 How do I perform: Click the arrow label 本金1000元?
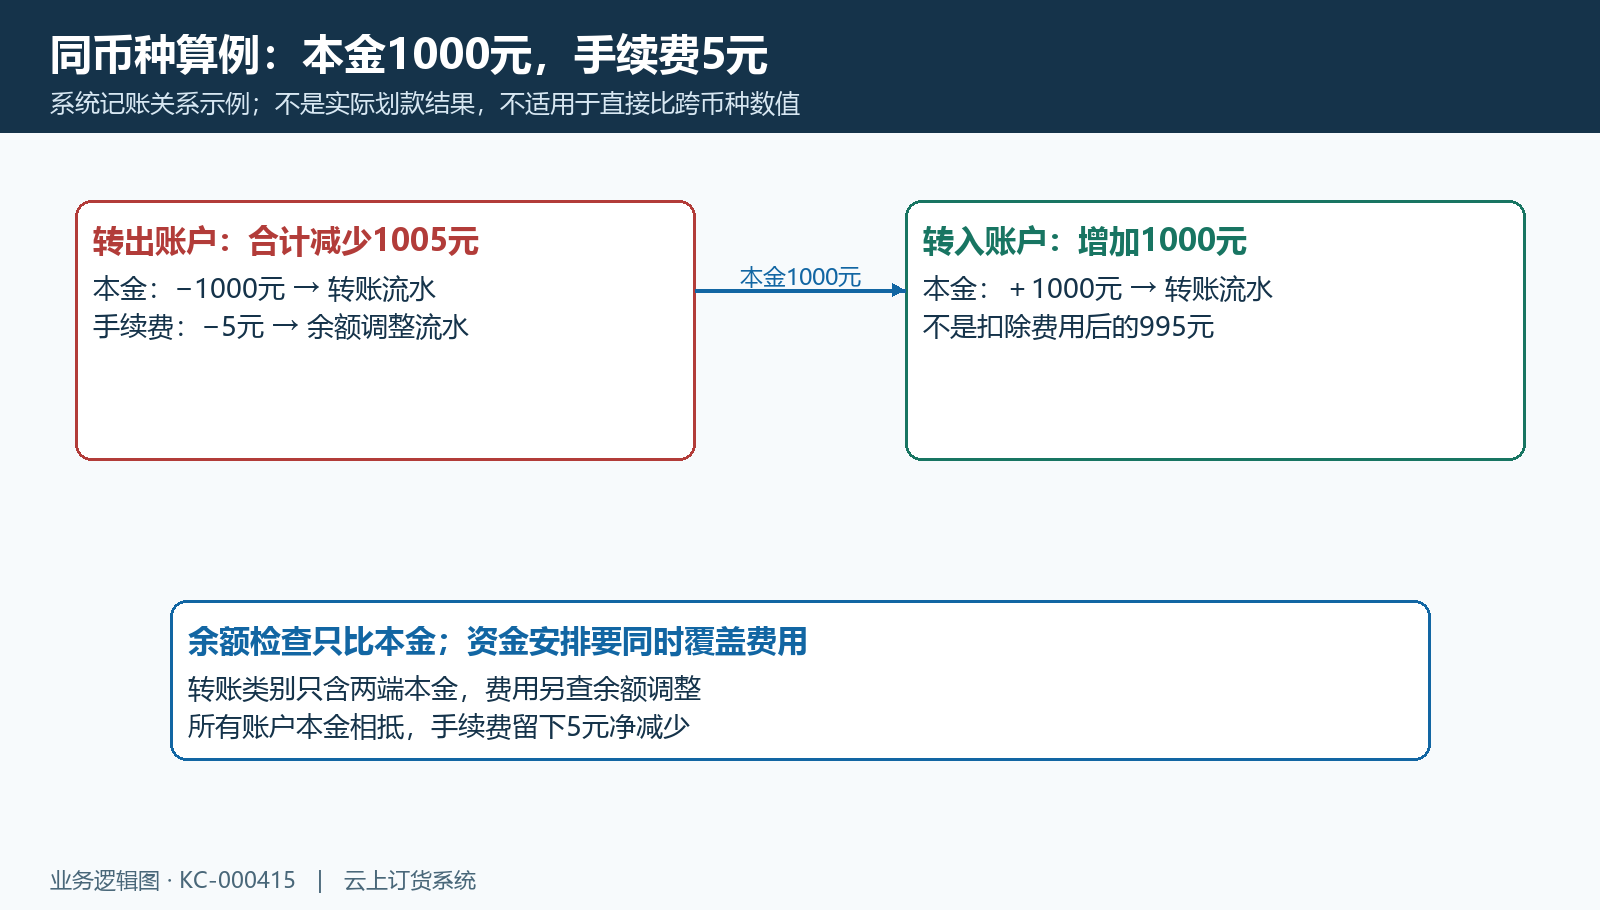(x=800, y=277)
